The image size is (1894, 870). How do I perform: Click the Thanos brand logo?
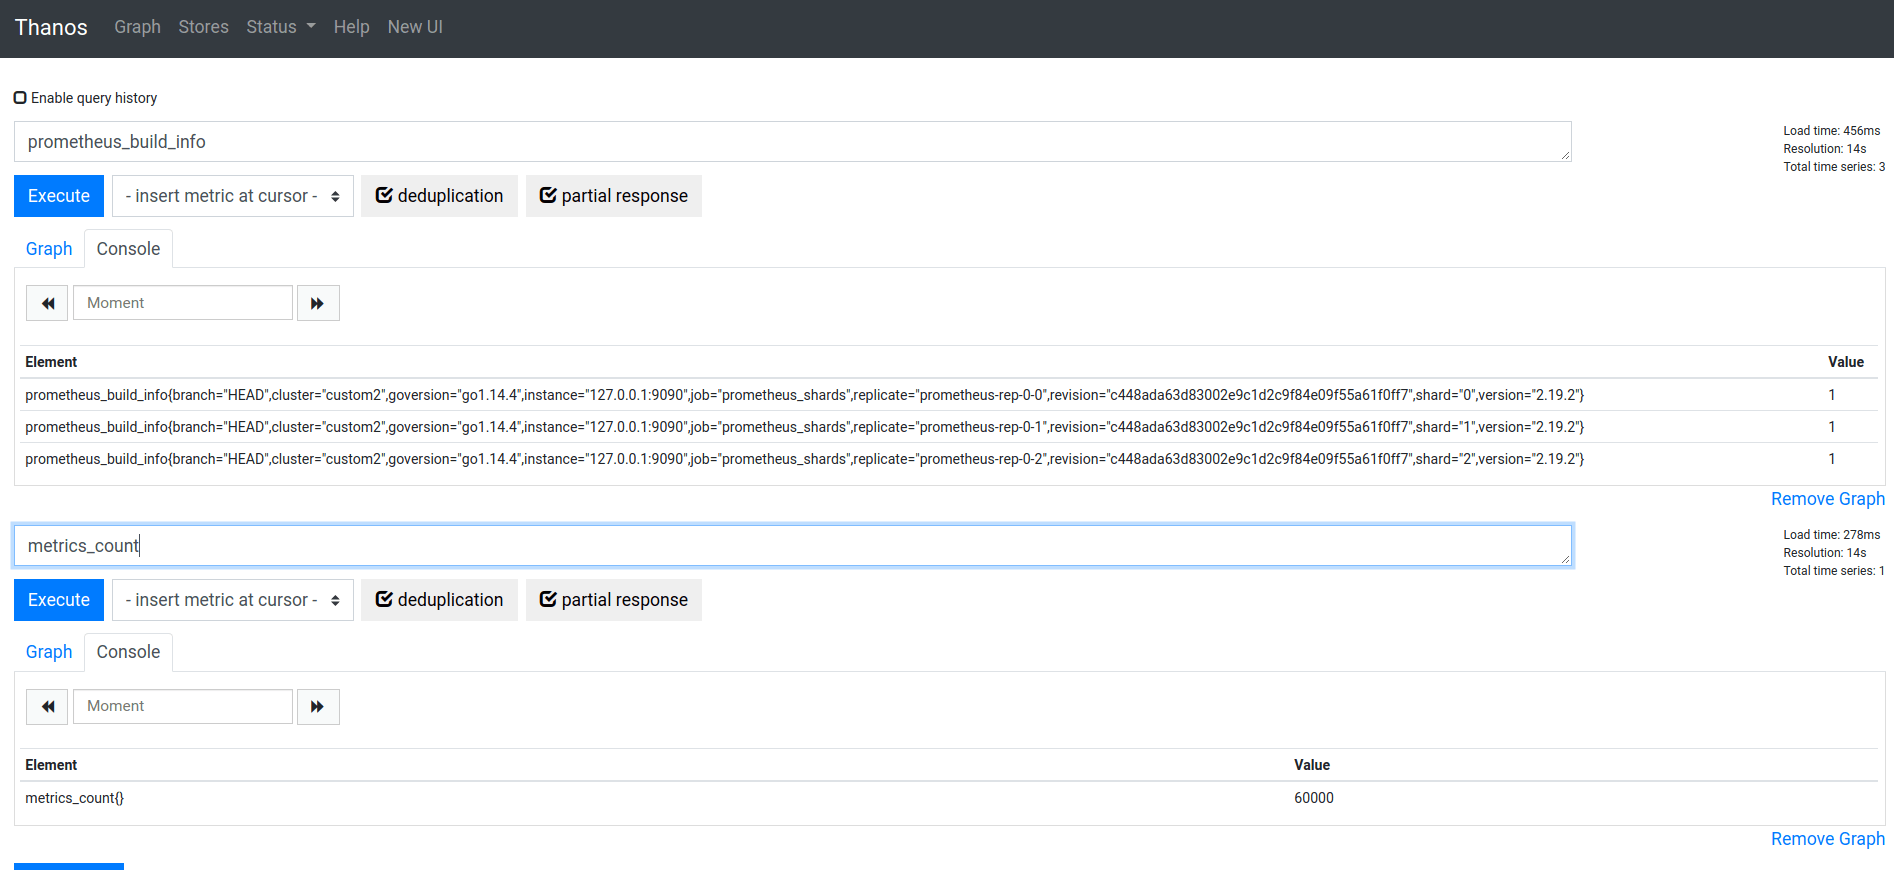pos(51,27)
